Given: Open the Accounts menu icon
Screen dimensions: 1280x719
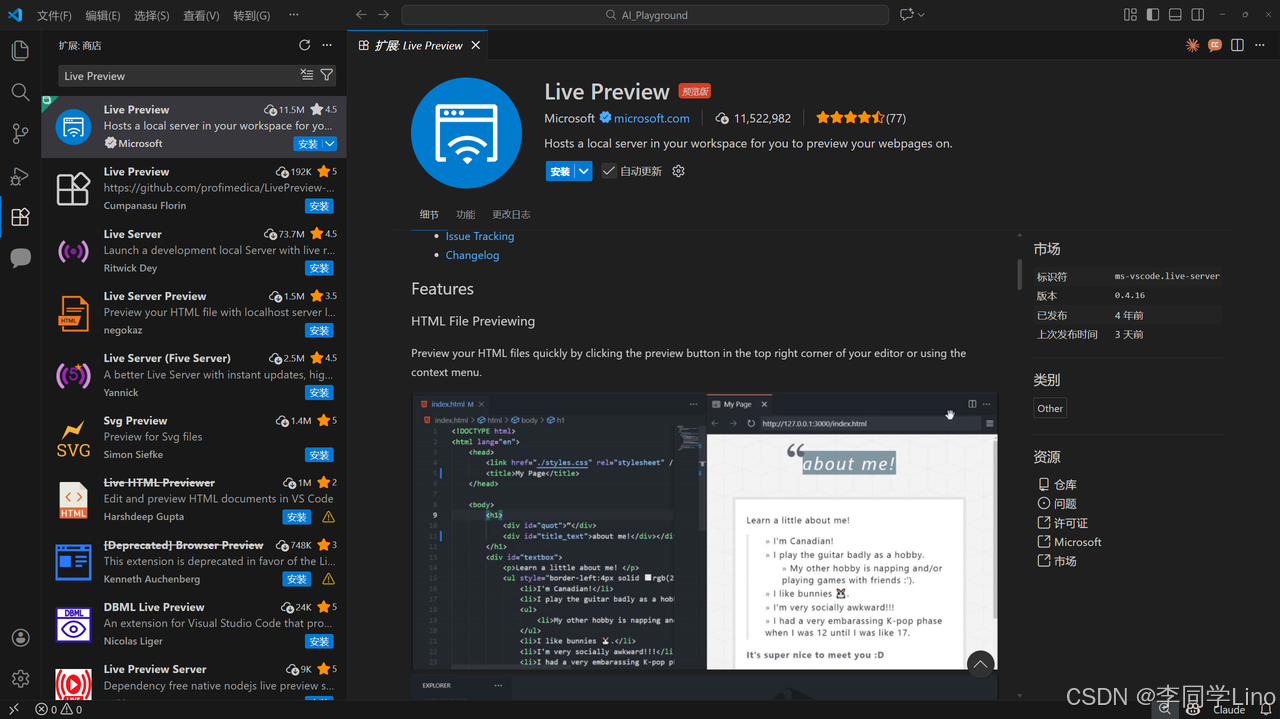Looking at the screenshot, I should pos(20,637).
